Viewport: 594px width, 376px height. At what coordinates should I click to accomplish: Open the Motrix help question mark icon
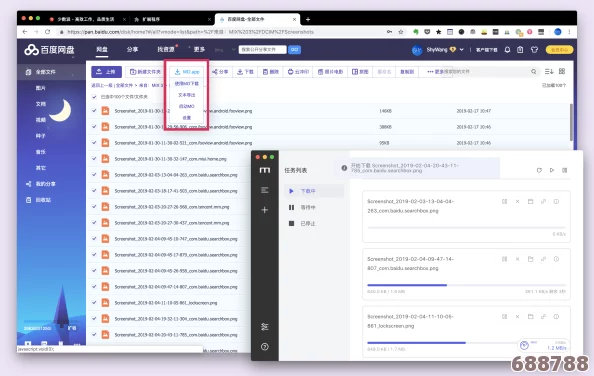click(x=265, y=346)
